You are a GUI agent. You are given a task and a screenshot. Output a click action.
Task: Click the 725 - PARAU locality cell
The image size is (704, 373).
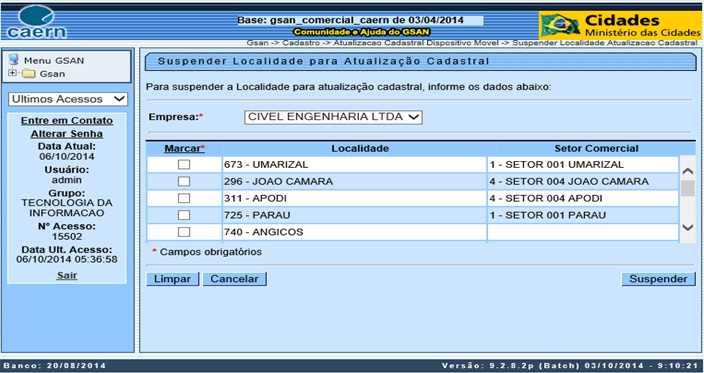pyautogui.click(x=354, y=215)
